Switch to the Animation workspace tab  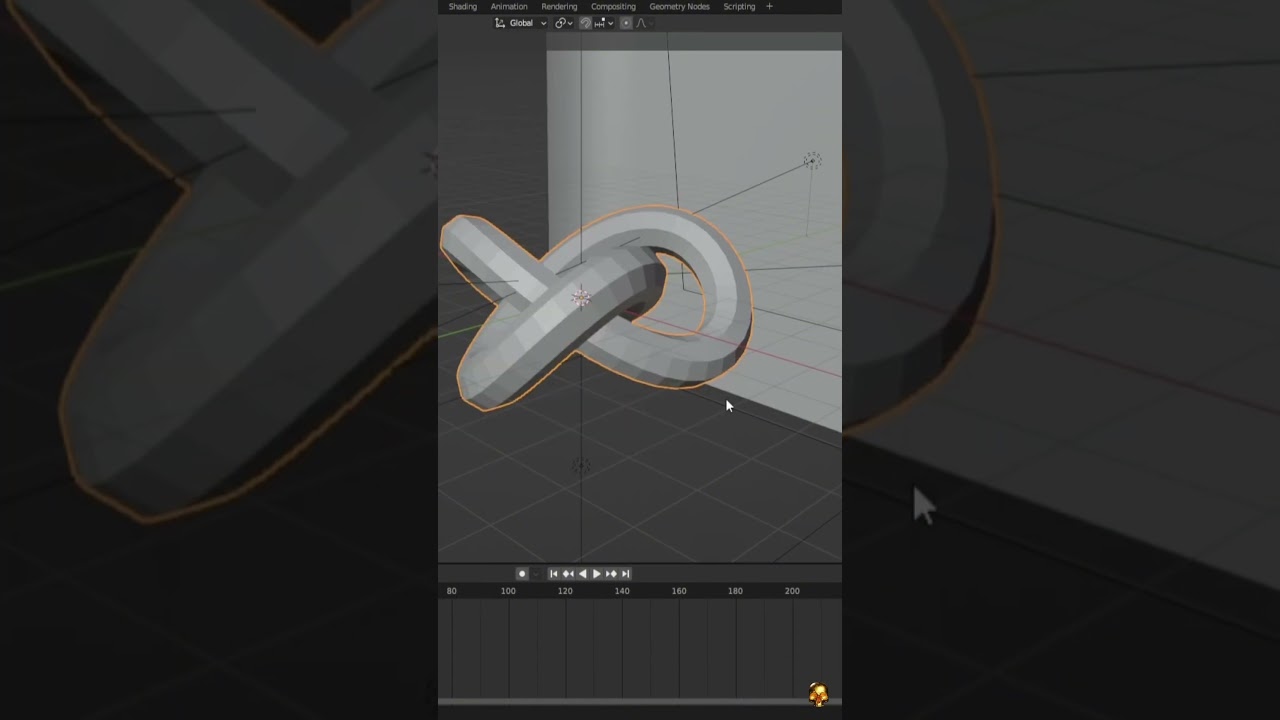pos(508,6)
